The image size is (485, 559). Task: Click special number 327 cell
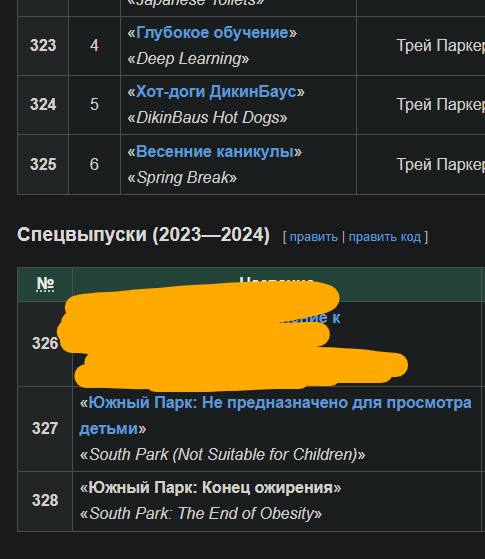[x=45, y=429]
